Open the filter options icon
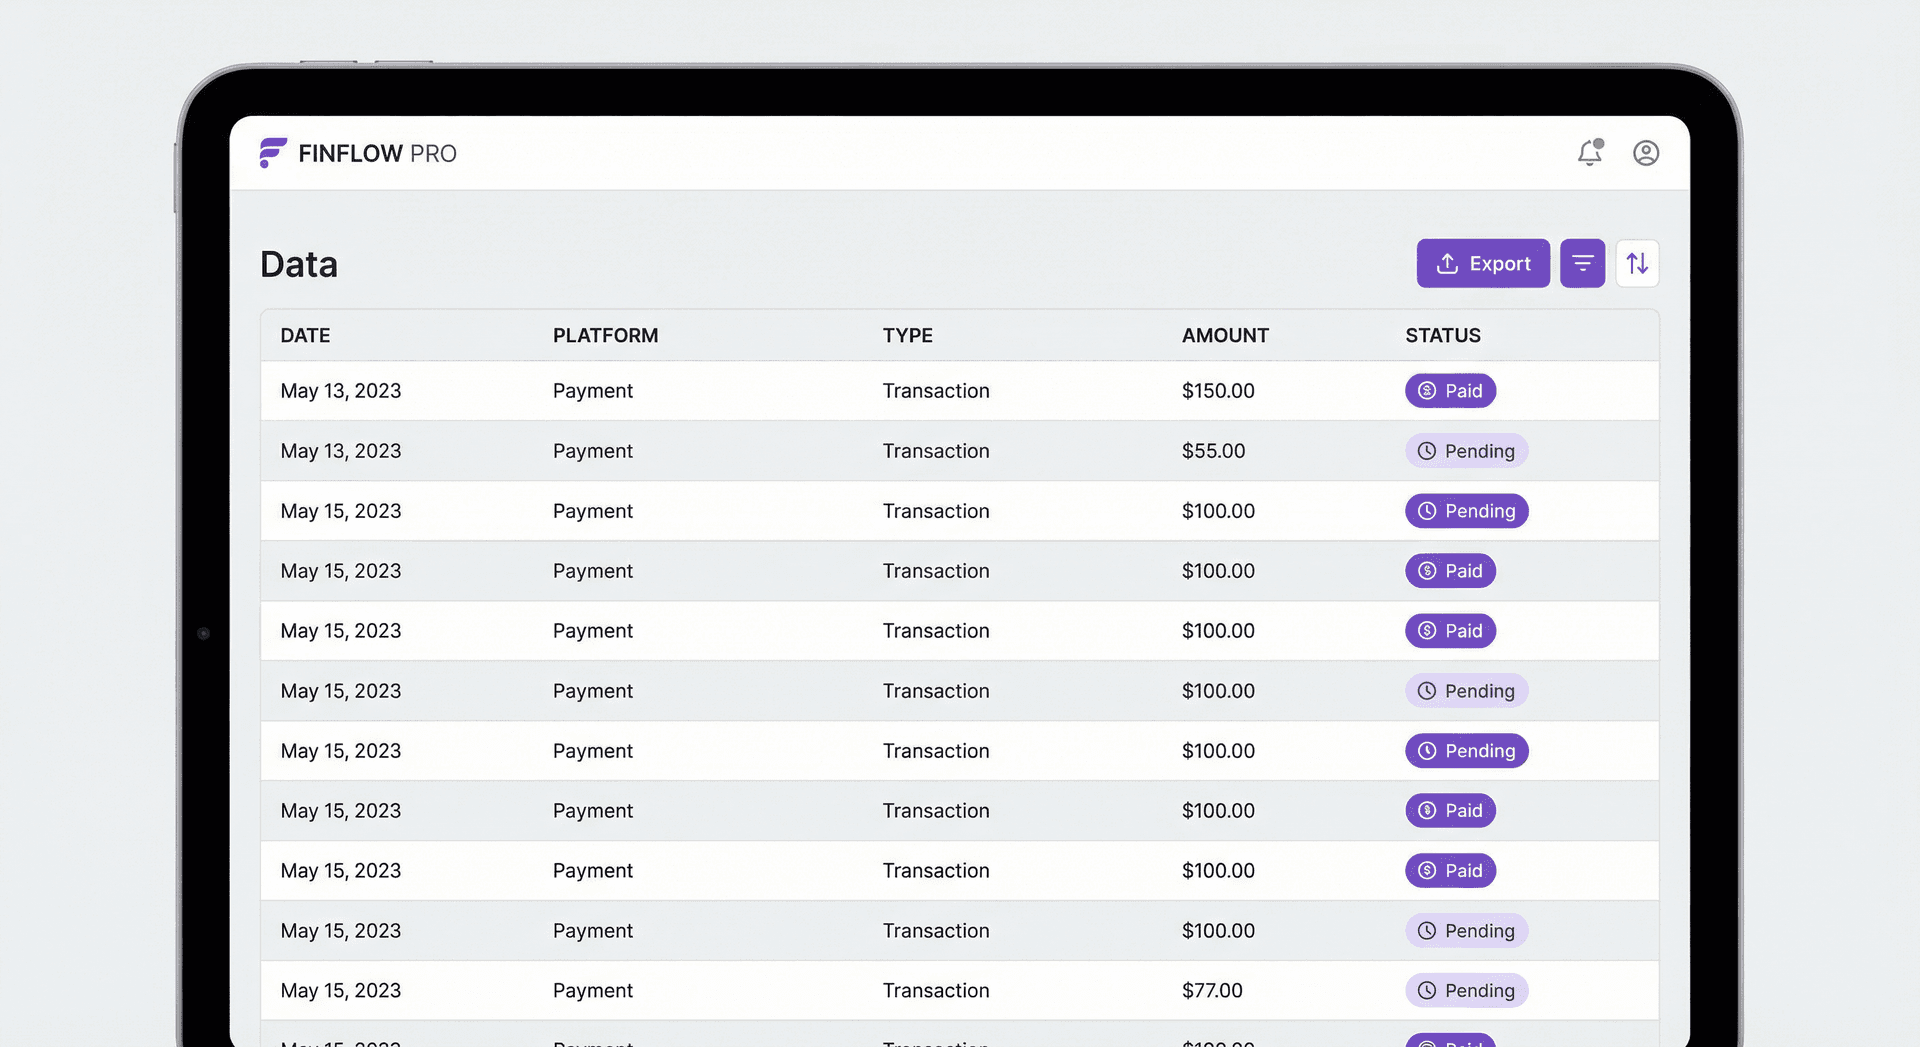The height and width of the screenshot is (1047, 1920). pos(1582,263)
